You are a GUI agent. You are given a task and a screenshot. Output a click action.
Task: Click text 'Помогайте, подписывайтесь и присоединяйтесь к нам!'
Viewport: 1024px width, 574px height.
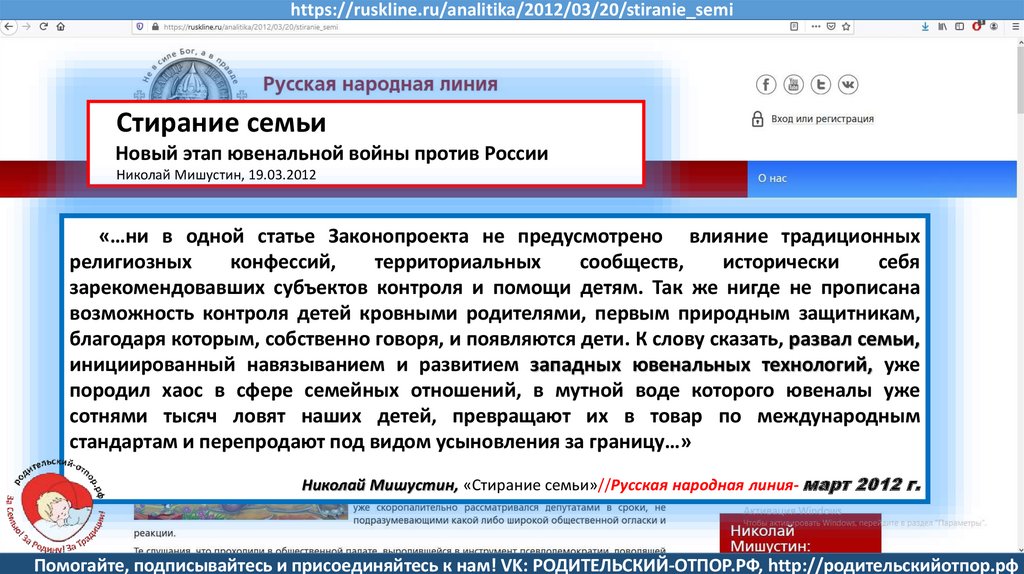(264, 565)
